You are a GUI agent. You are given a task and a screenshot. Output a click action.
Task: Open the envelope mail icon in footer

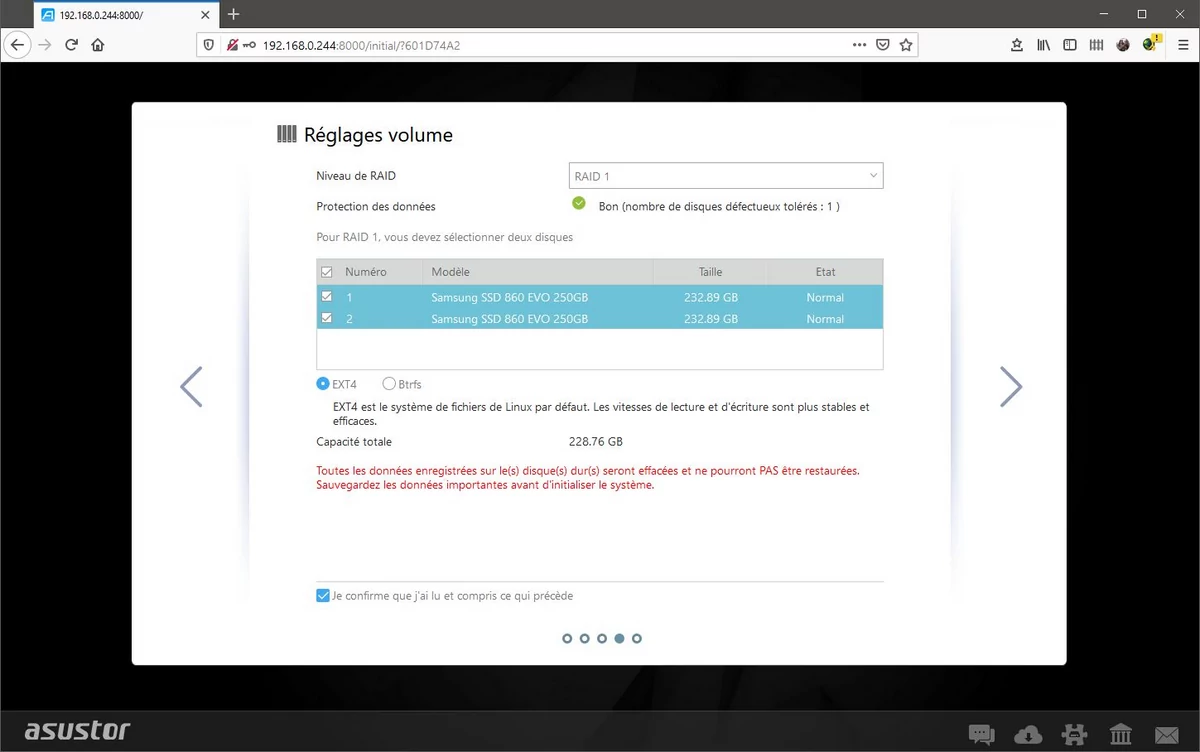(1167, 735)
